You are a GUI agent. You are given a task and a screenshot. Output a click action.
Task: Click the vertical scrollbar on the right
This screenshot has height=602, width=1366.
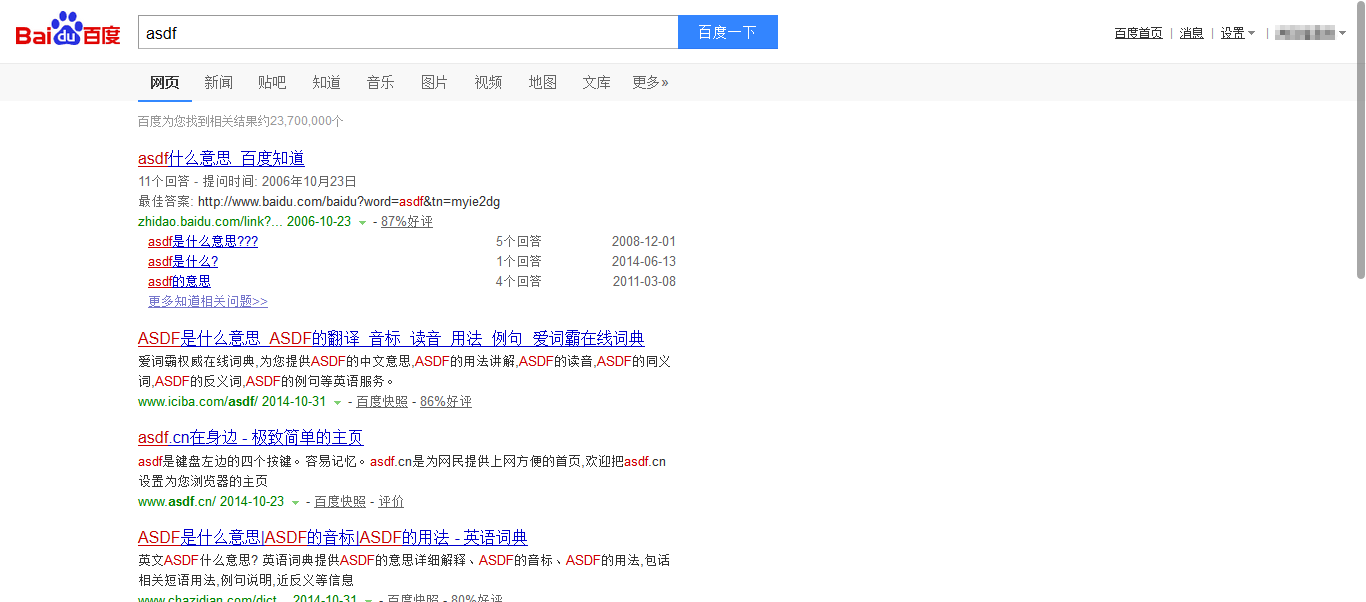1359,150
